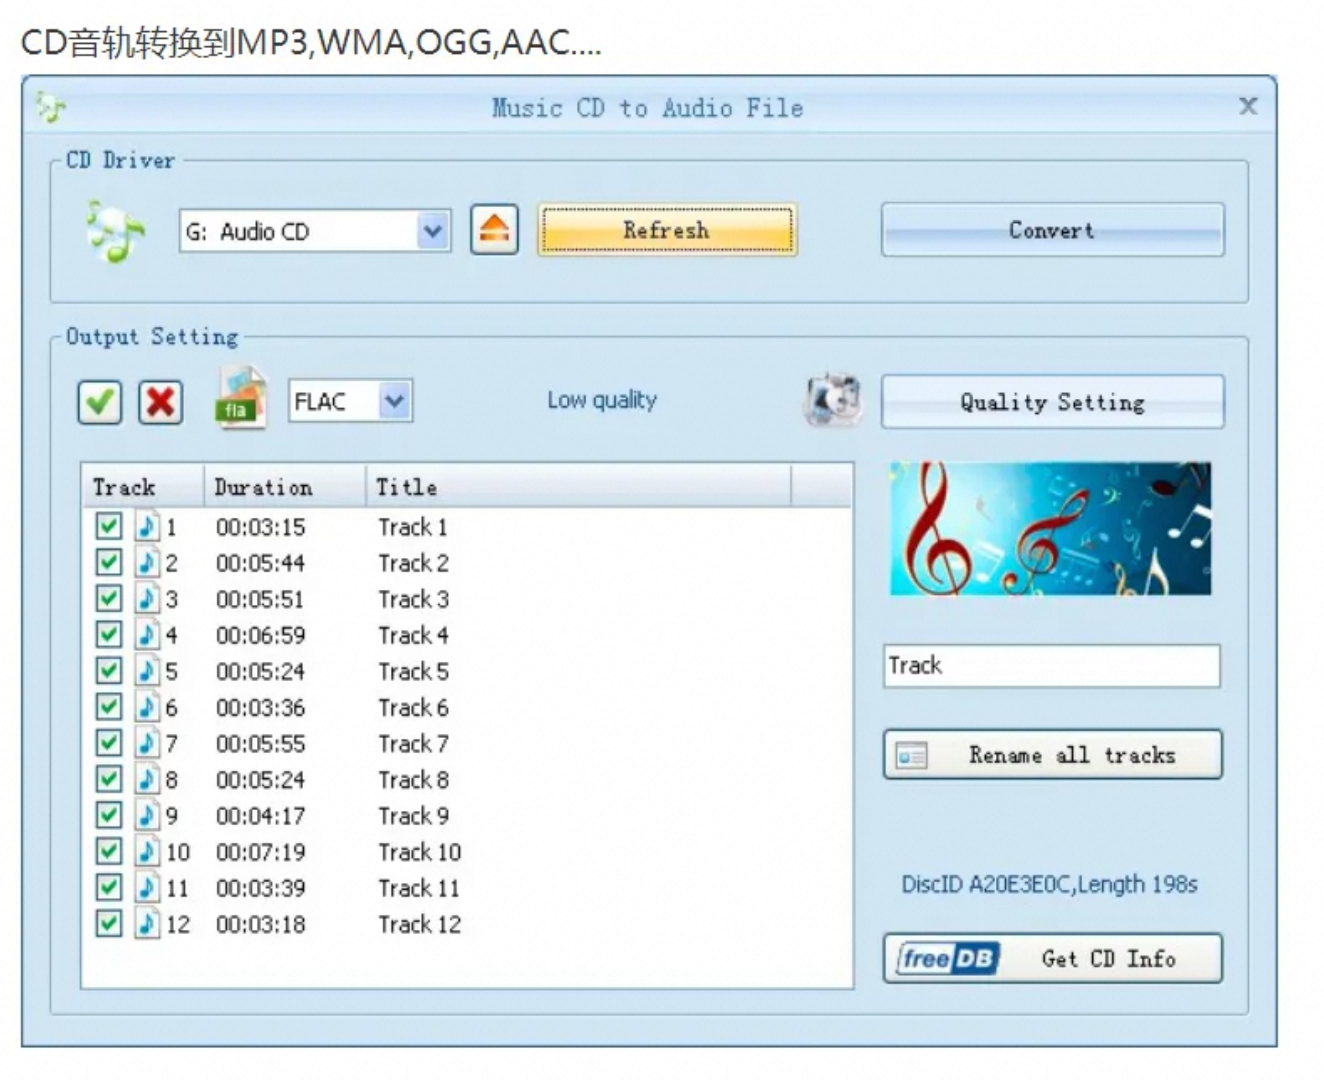This screenshot has width=1324, height=1080.
Task: Click the music note icon of track 3
Action: pyautogui.click(x=148, y=598)
